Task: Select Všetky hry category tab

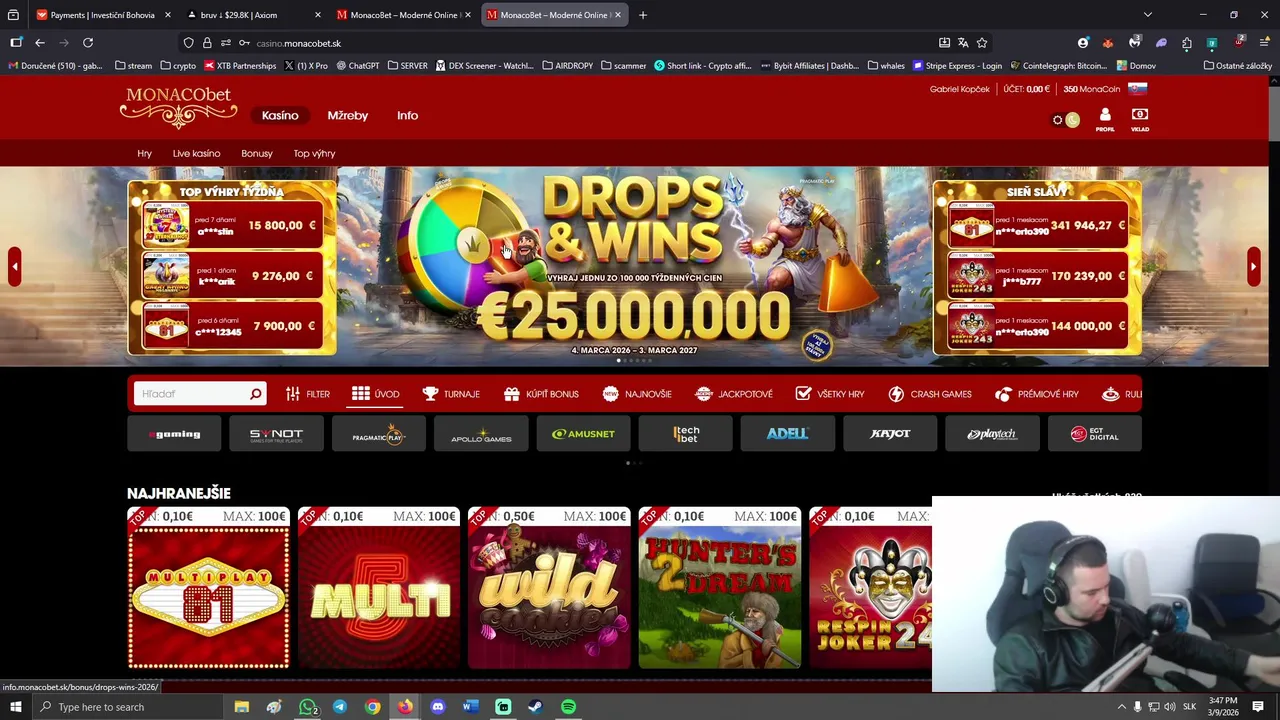Action: 830,394
